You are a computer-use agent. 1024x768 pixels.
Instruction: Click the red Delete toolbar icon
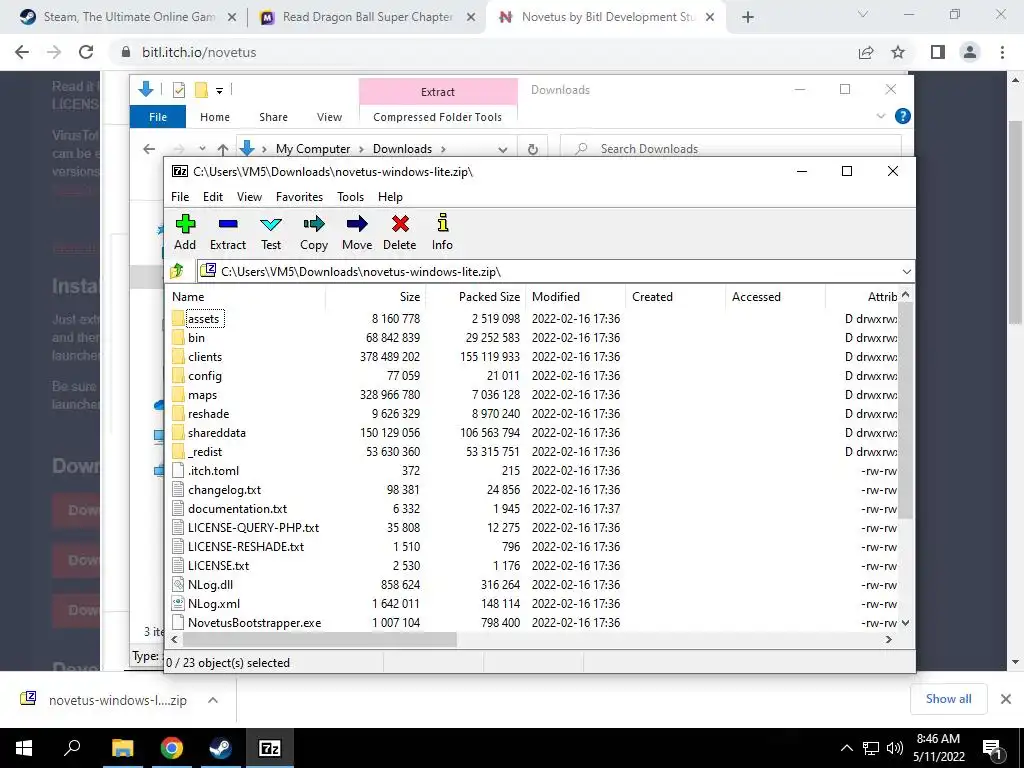[400, 224]
